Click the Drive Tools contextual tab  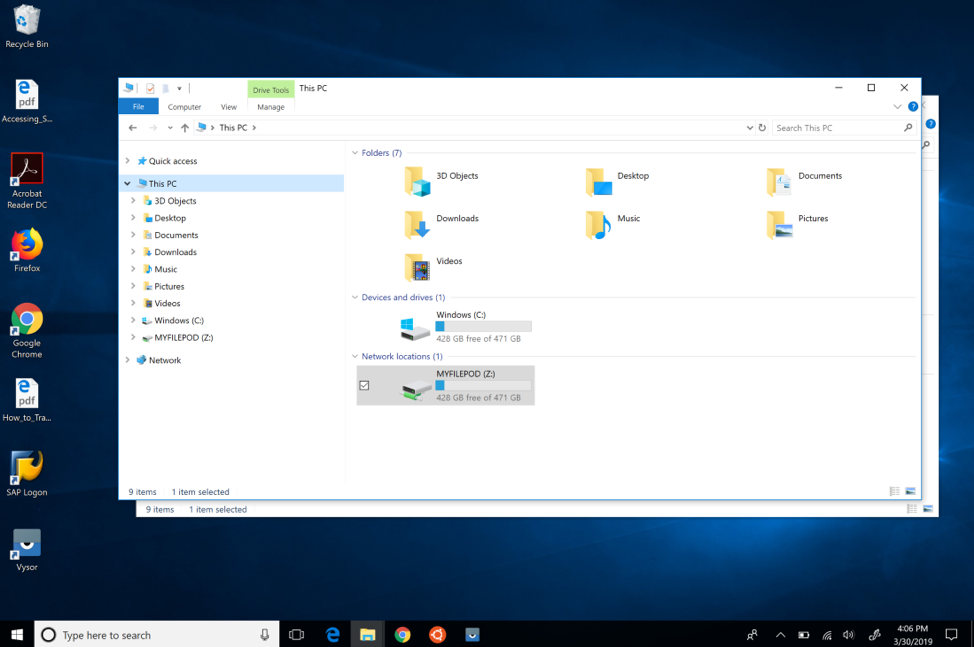(271, 89)
